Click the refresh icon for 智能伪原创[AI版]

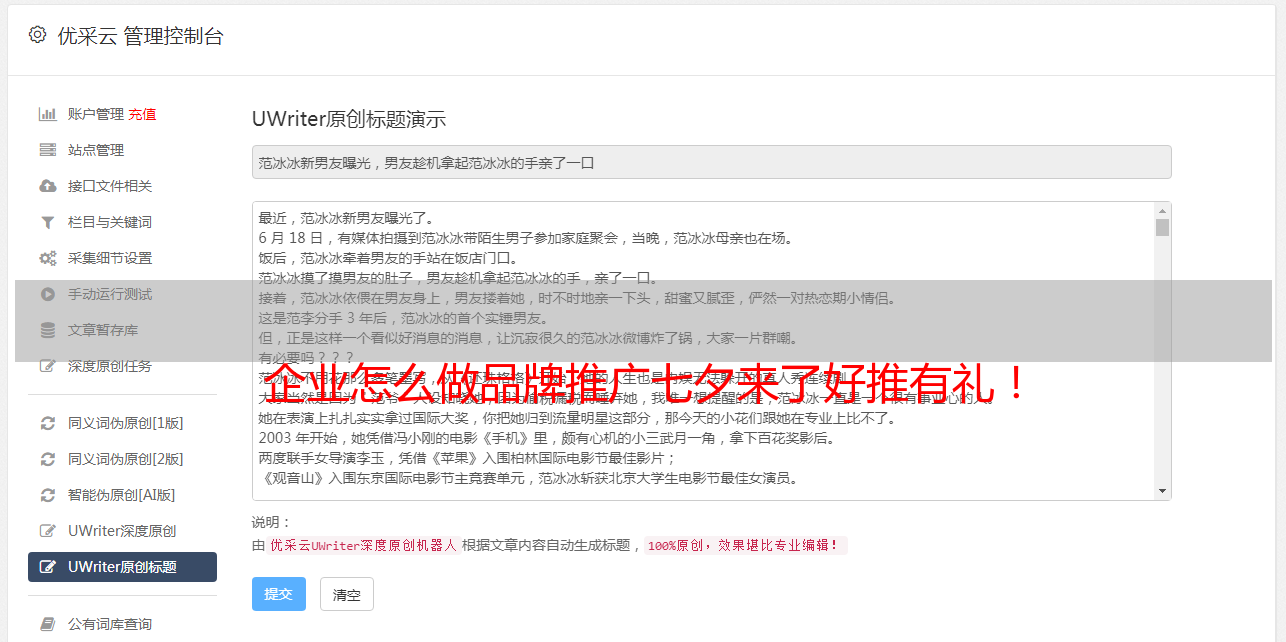47,495
